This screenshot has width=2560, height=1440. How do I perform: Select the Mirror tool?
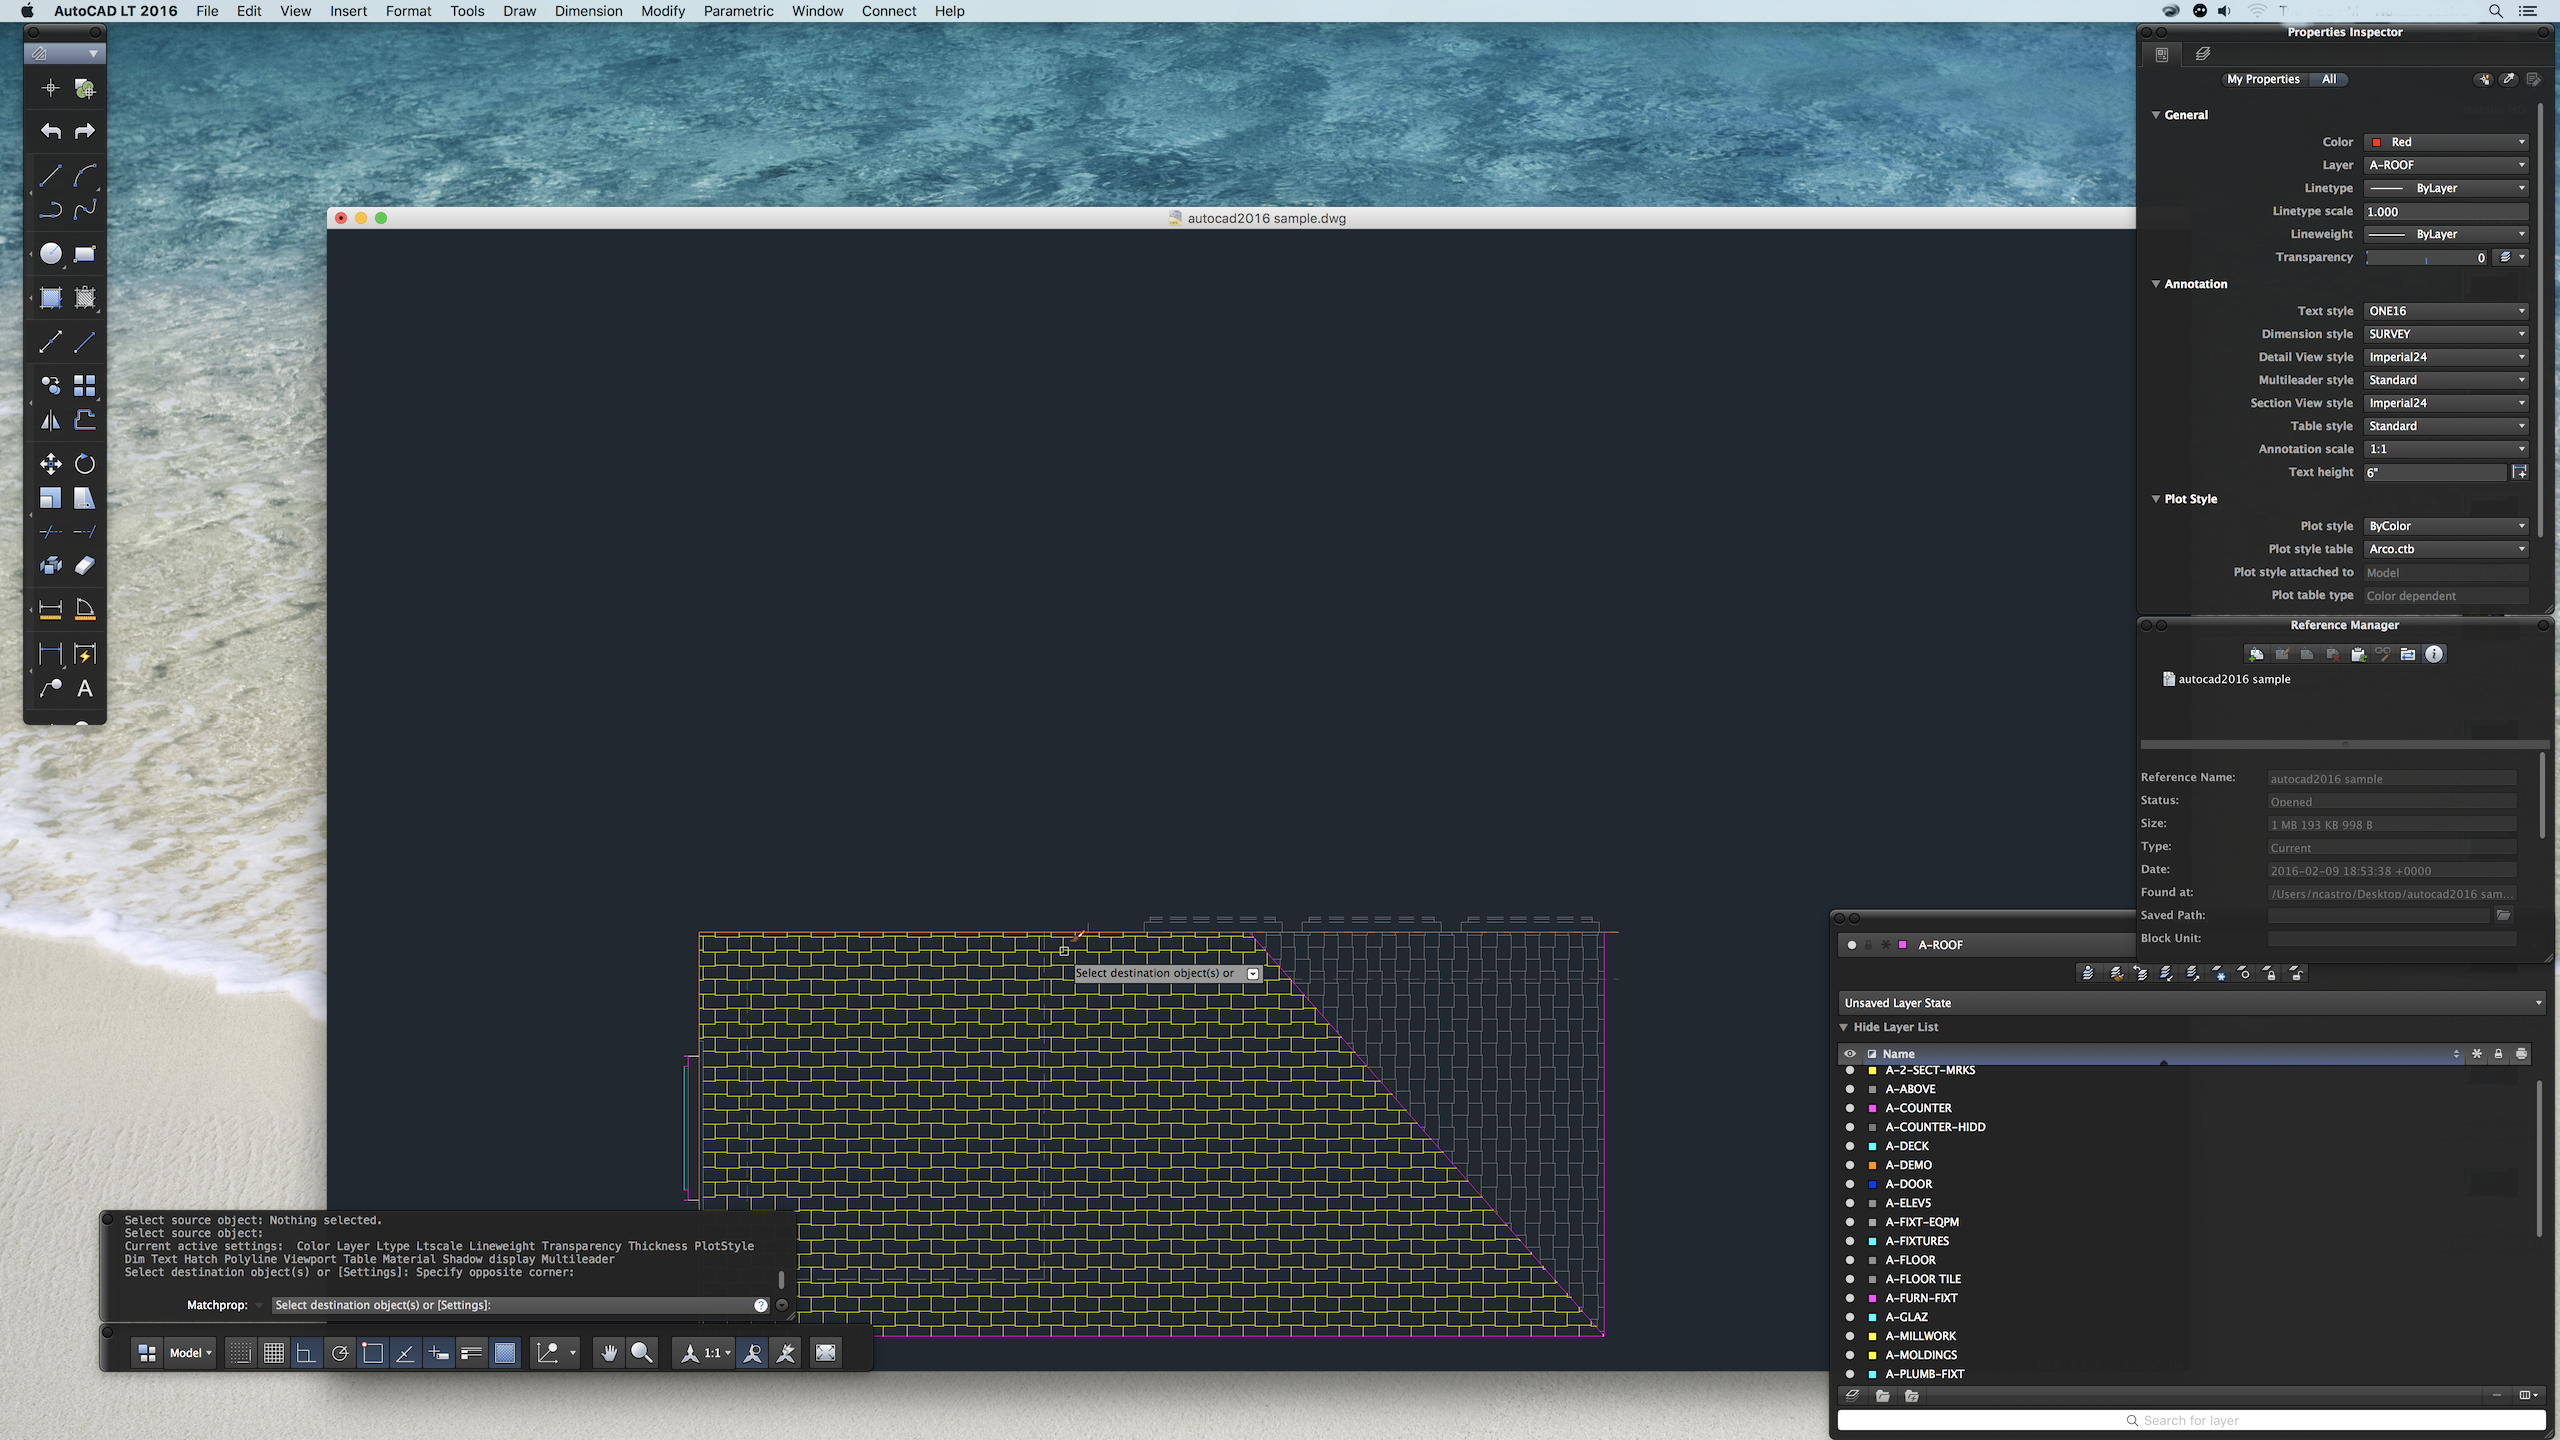click(x=50, y=420)
